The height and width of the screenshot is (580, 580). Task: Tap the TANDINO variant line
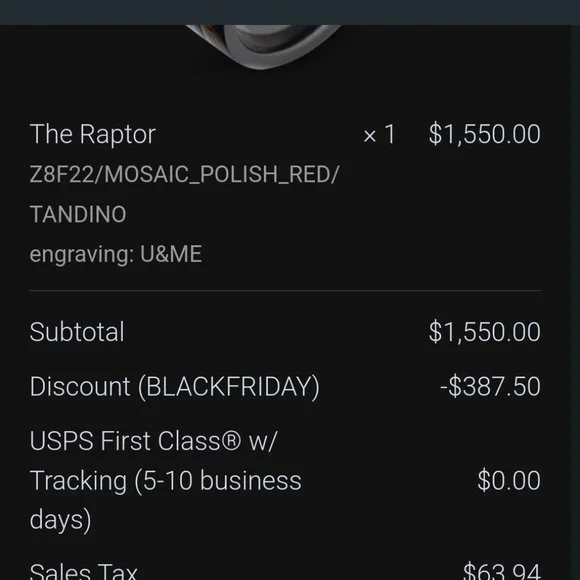point(78,214)
